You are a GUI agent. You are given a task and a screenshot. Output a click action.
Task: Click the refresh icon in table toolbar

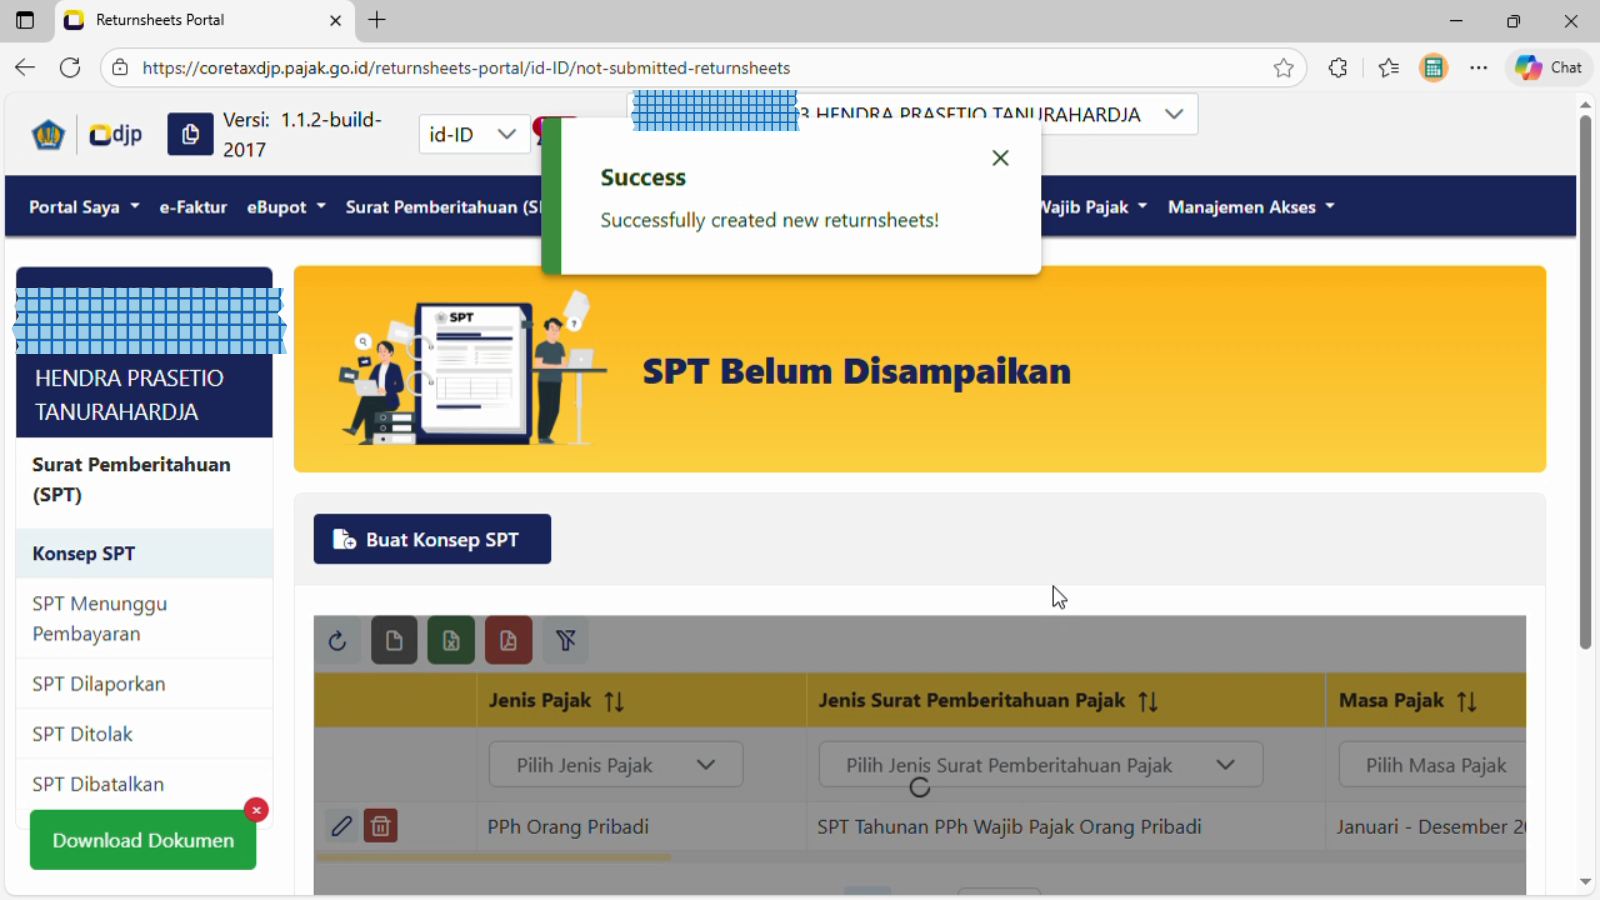337,641
